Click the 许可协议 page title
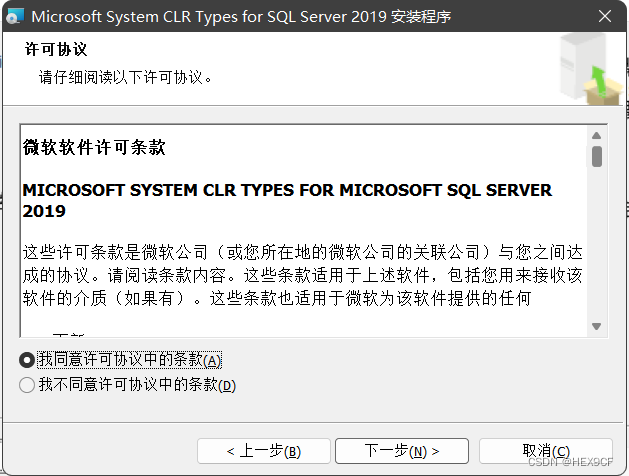 click(x=56, y=49)
